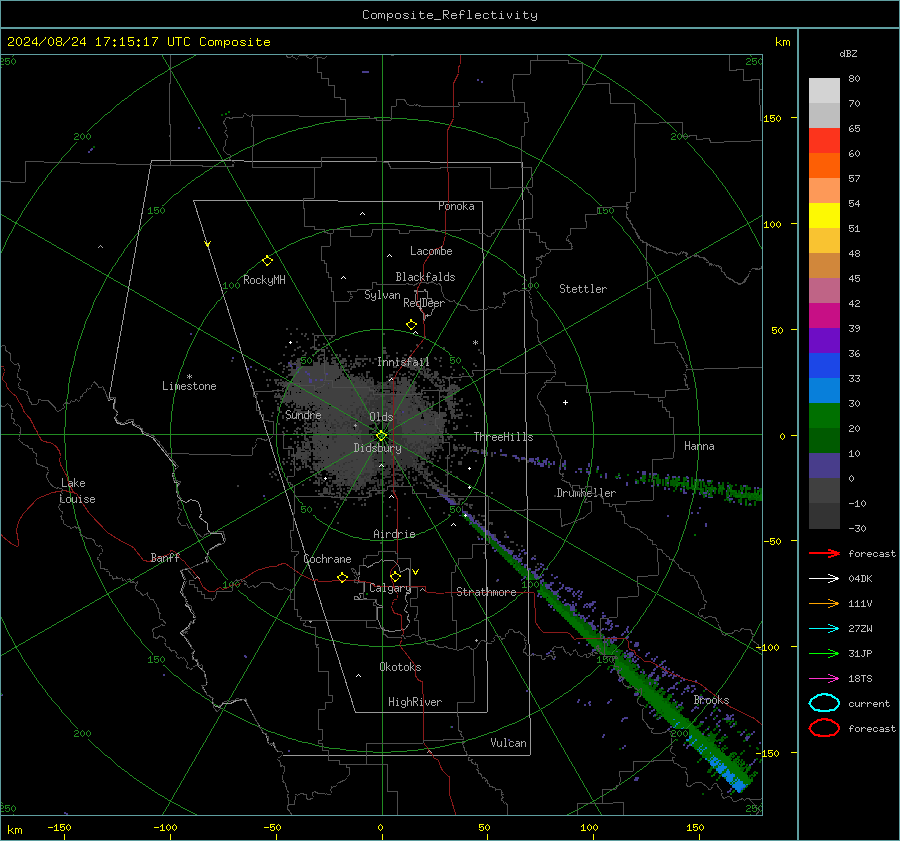Click the green echo streak east of Drumheller
Viewport: 900px width, 841px height.
pos(700,487)
